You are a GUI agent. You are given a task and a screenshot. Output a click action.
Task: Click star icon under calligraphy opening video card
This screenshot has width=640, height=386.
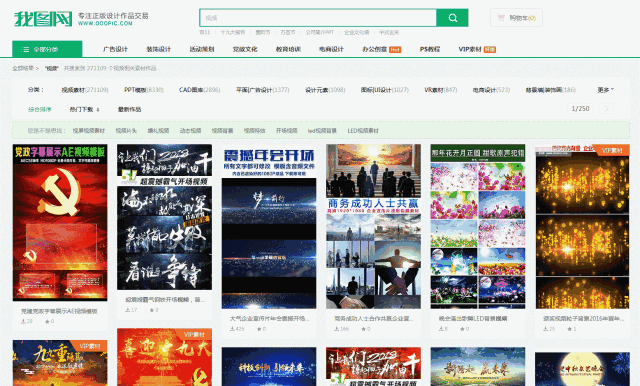pyautogui.click(x=151, y=310)
